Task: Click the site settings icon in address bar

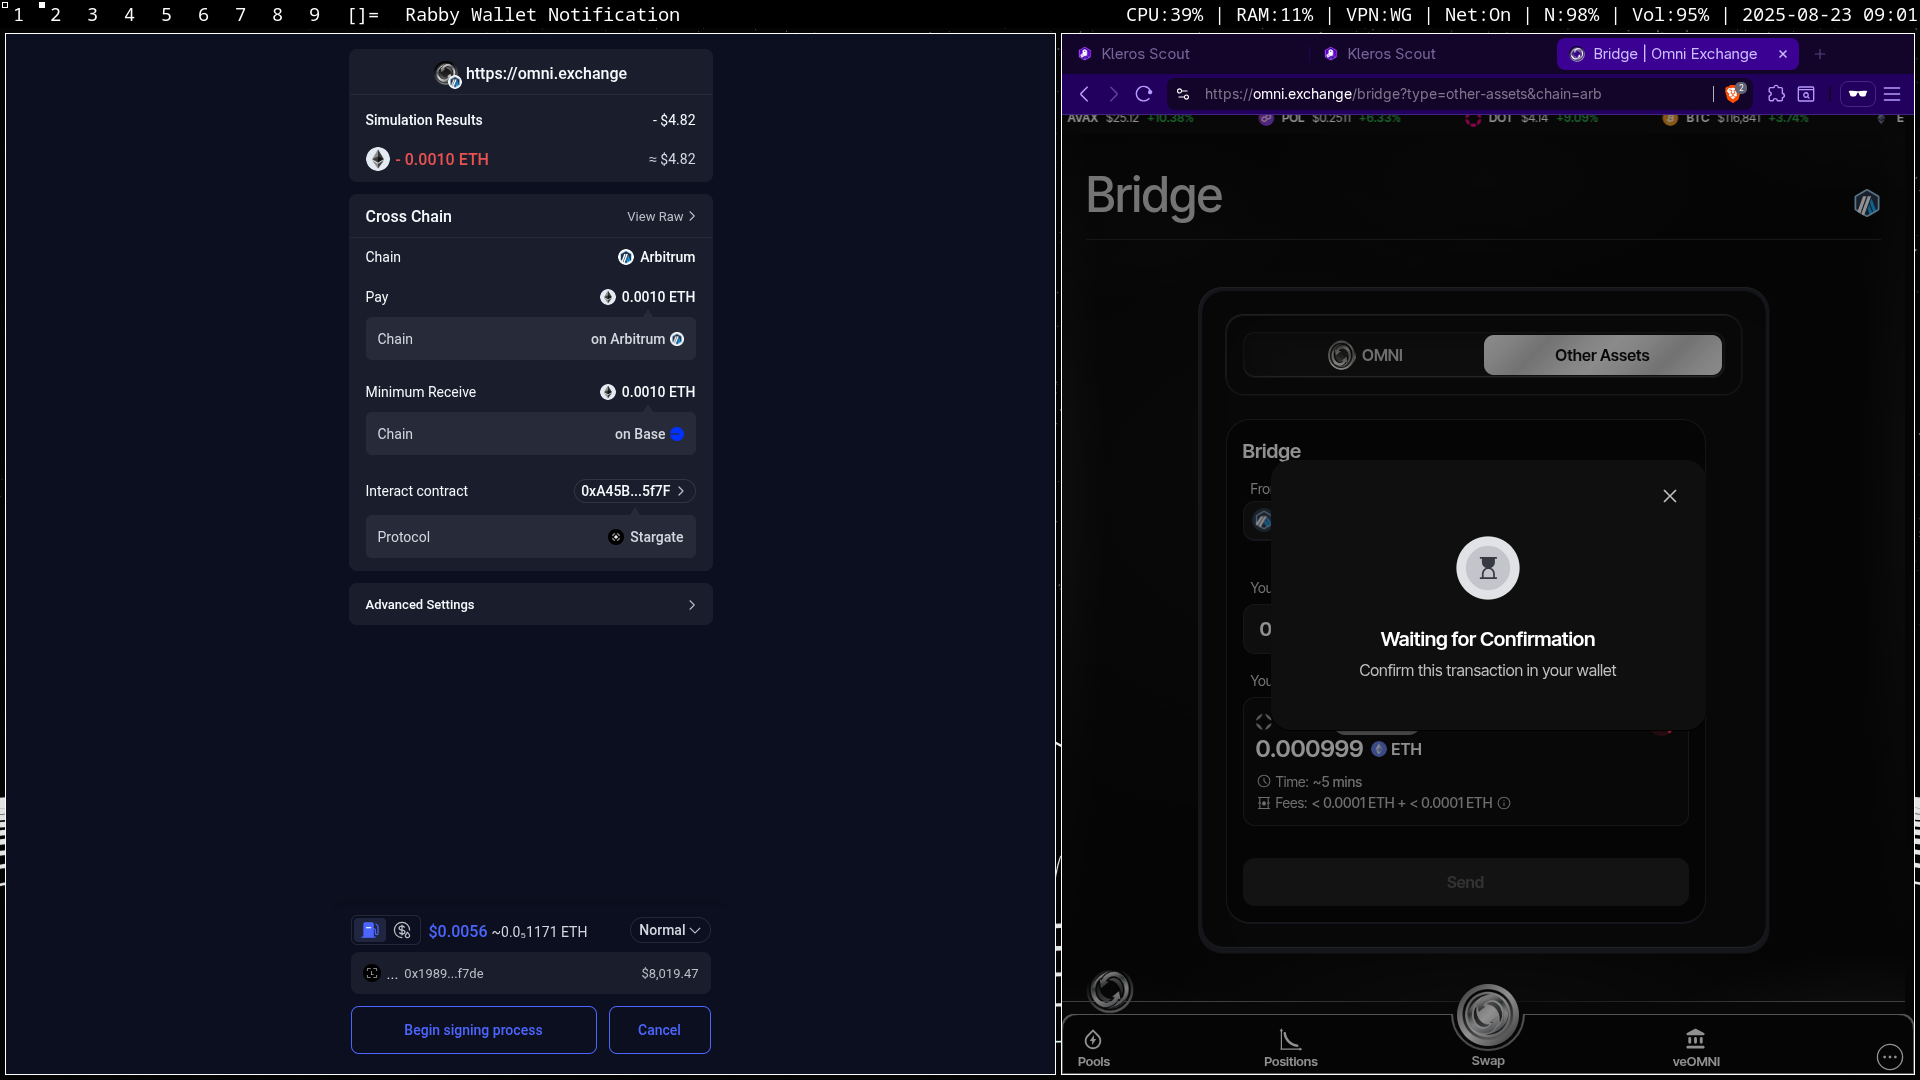Action: (x=1183, y=94)
